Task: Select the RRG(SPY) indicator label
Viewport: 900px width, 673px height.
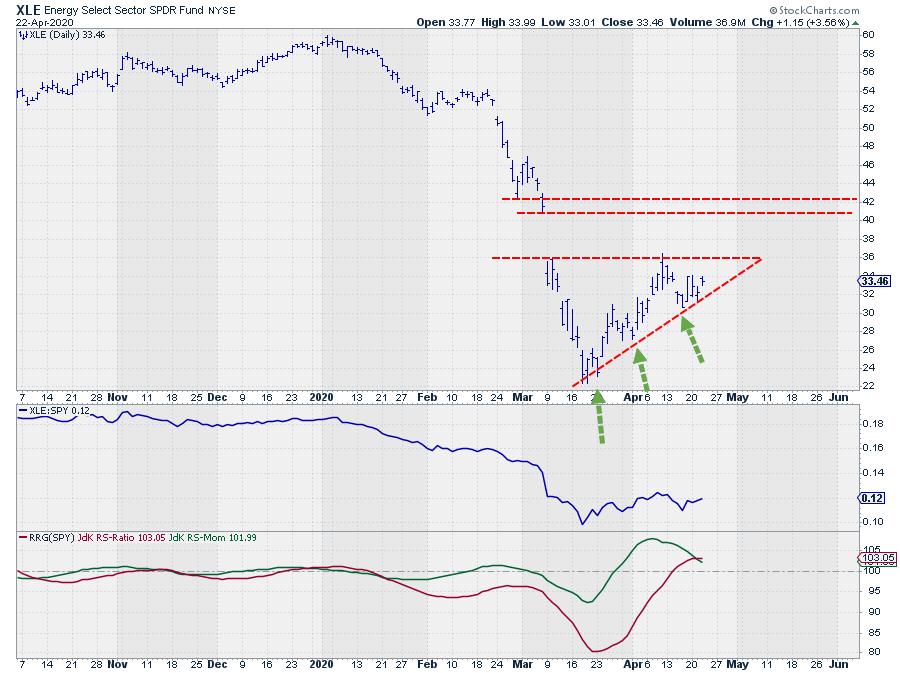Action: click(x=50, y=537)
